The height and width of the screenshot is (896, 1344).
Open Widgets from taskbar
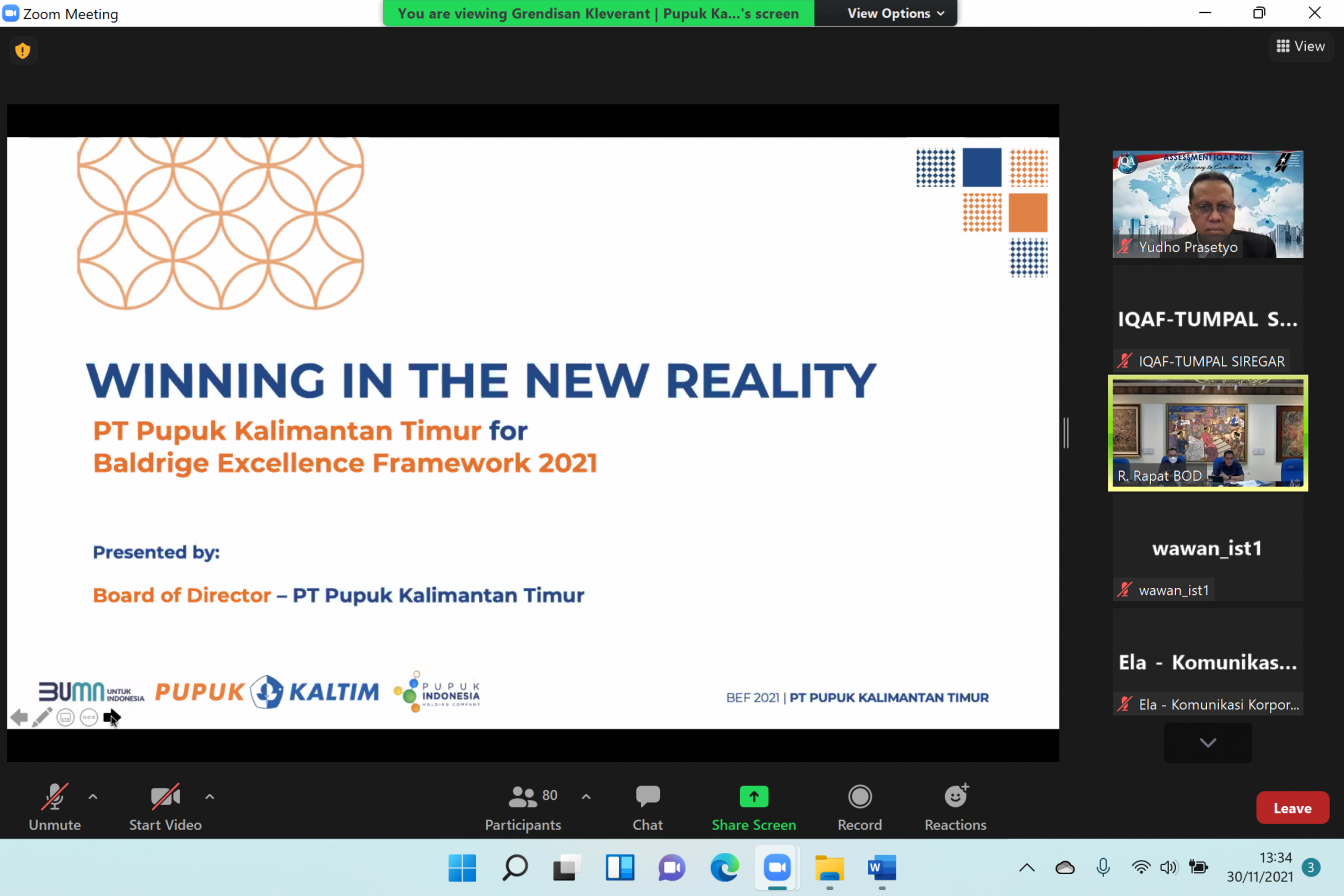(620, 868)
